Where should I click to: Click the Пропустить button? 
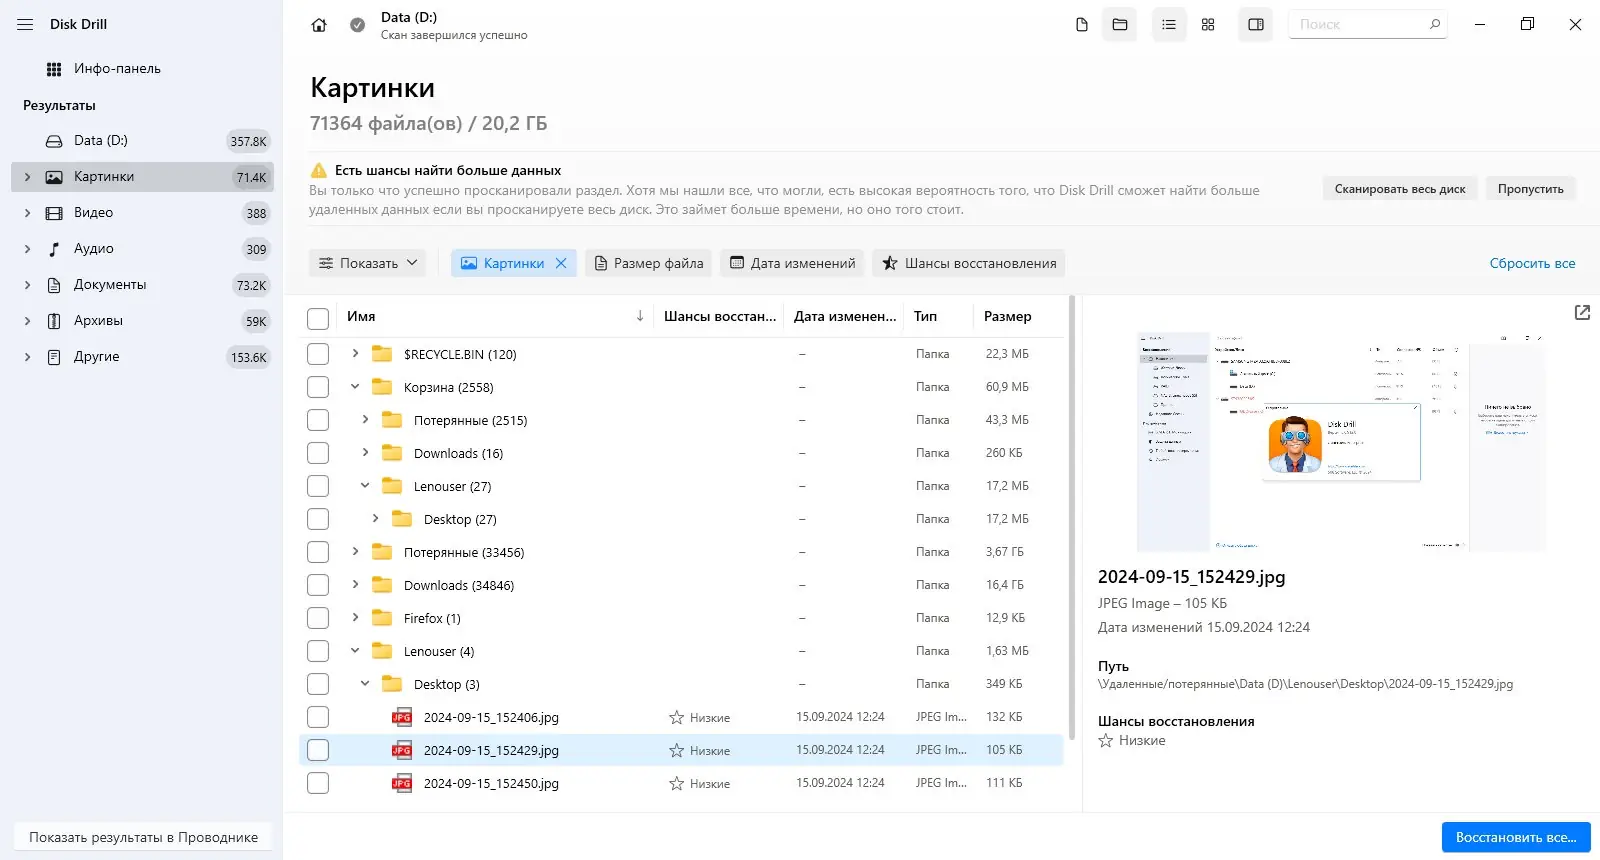[1530, 189]
